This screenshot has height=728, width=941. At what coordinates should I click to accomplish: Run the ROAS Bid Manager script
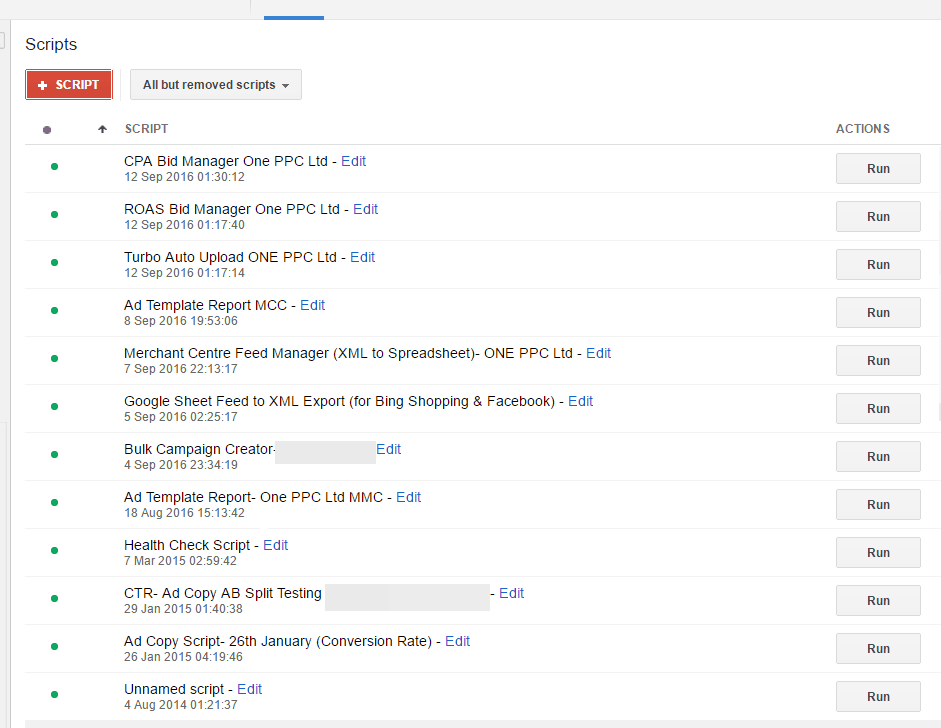[x=878, y=217]
